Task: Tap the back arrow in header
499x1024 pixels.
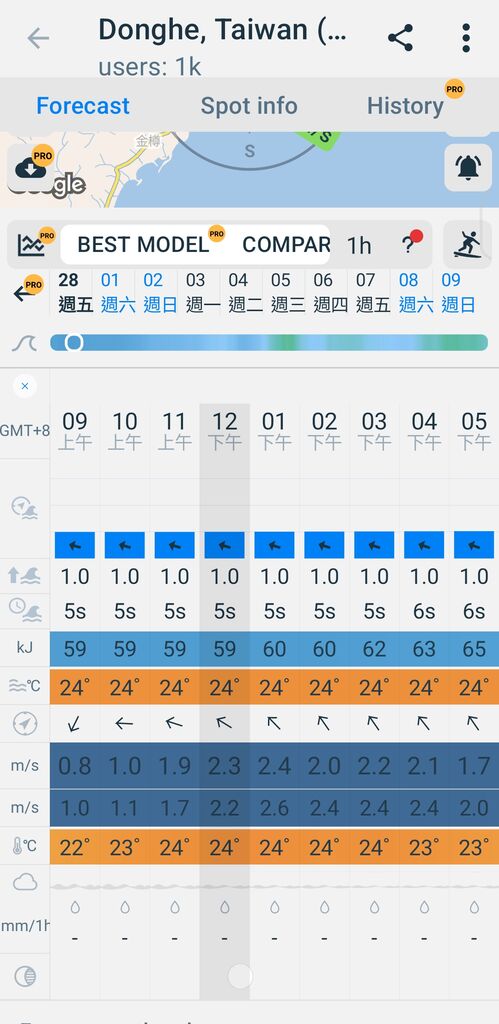Action: (38, 39)
